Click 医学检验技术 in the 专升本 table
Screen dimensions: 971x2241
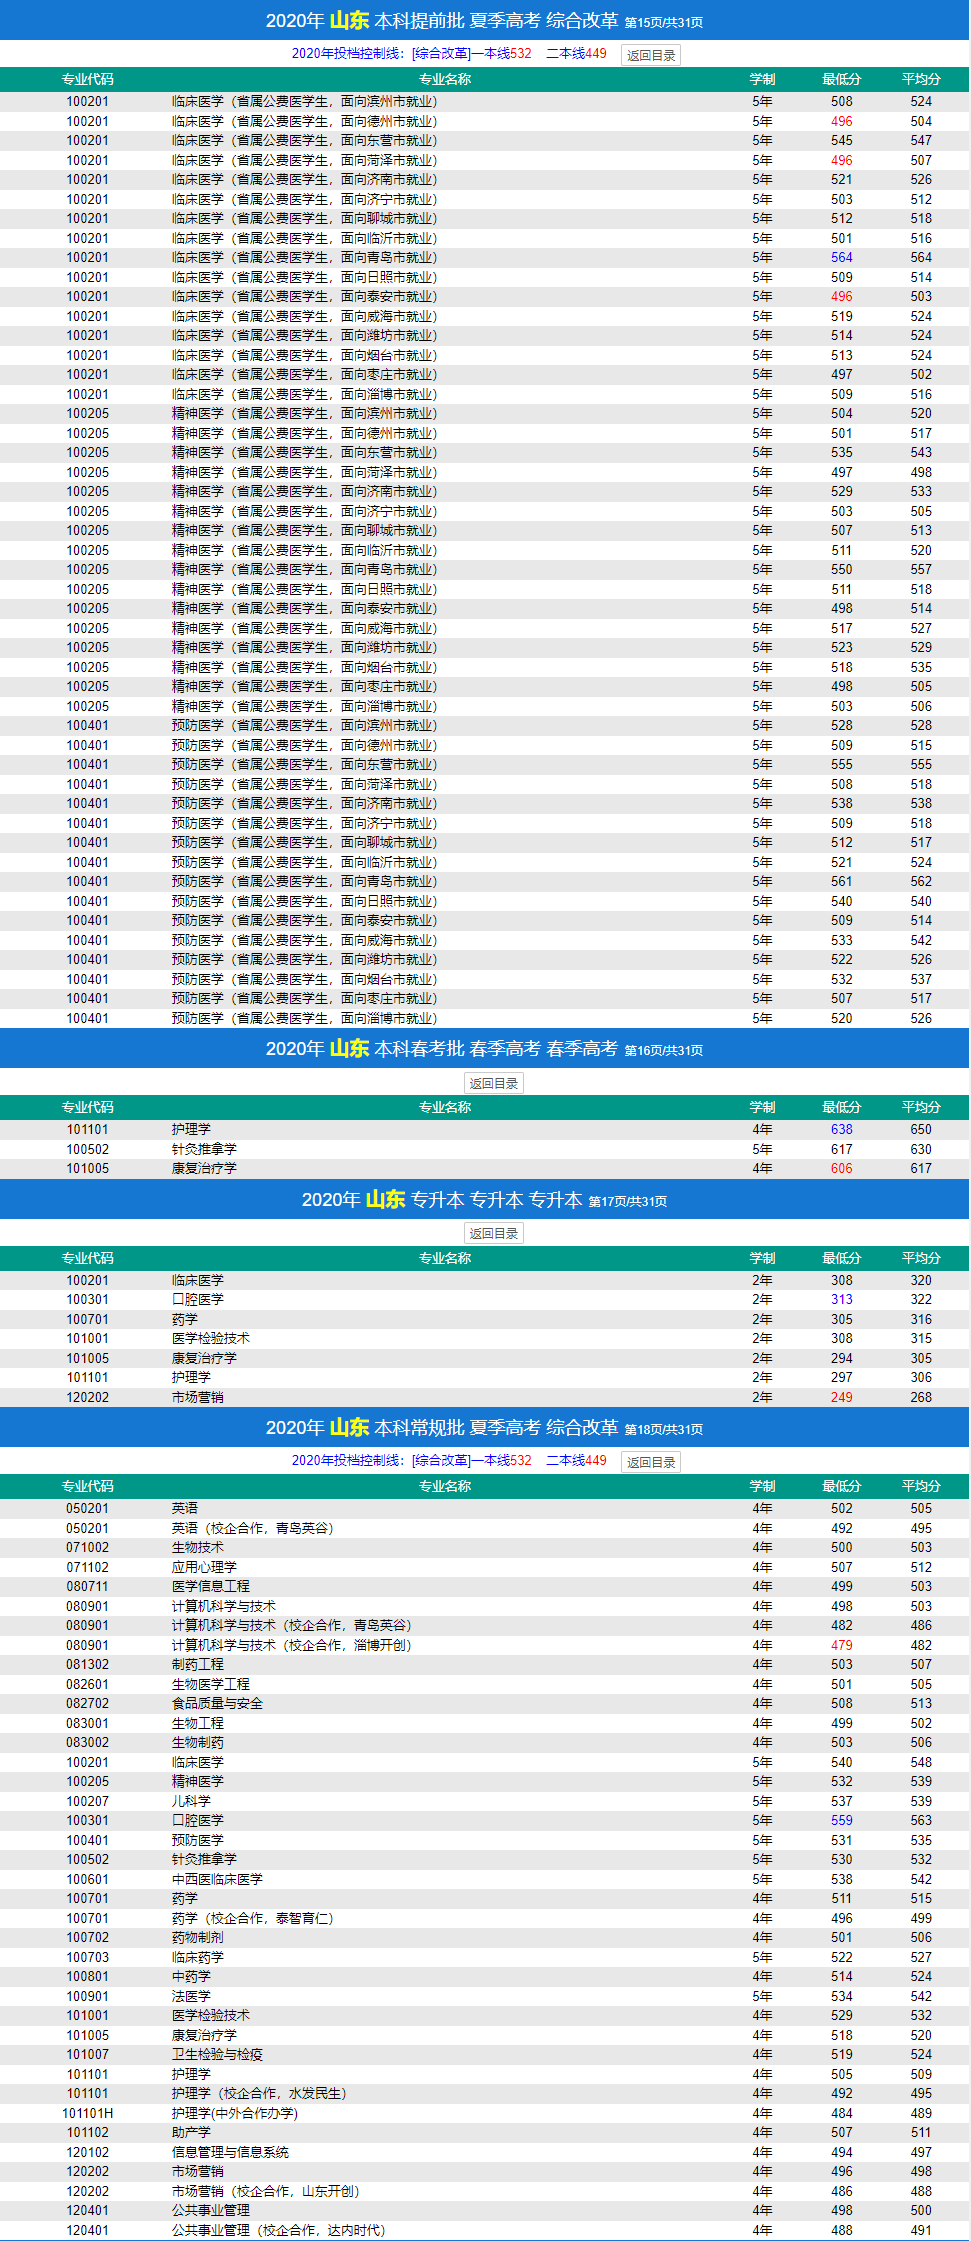(210, 1338)
